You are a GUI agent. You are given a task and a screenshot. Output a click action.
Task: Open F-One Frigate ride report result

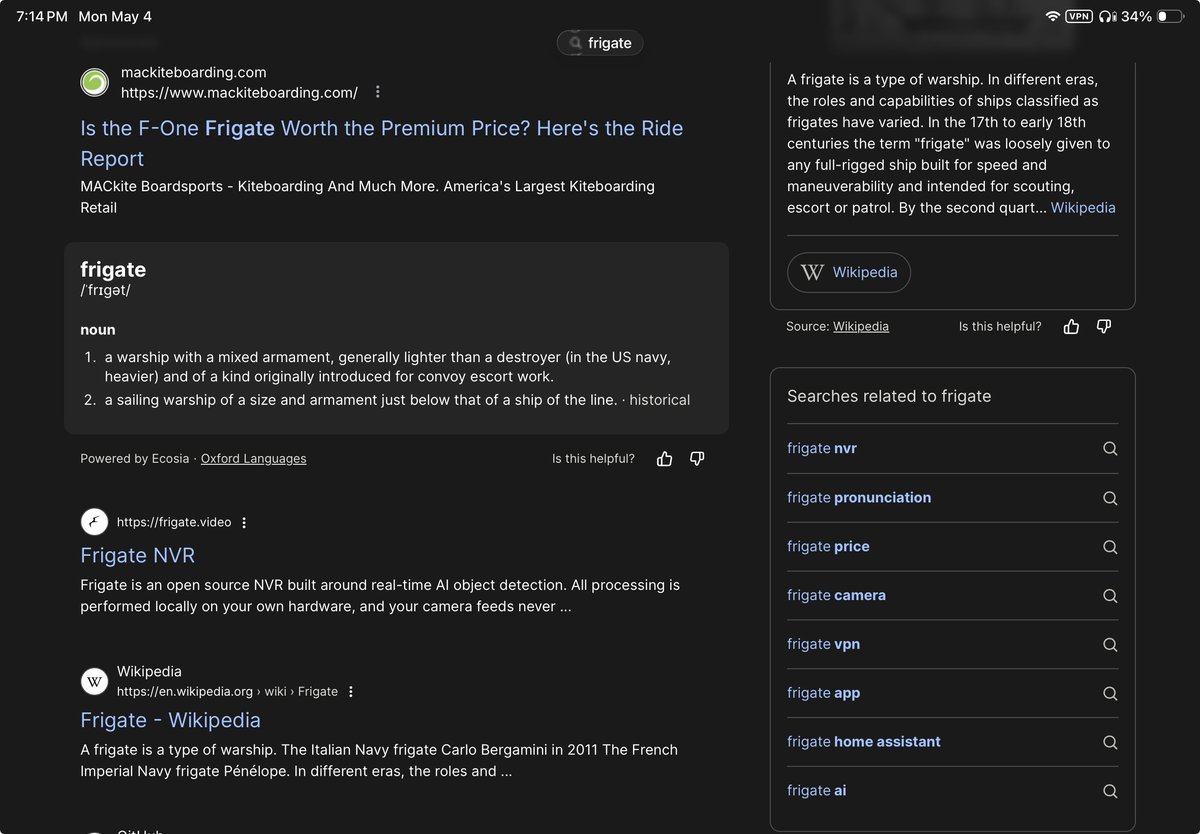pos(382,143)
